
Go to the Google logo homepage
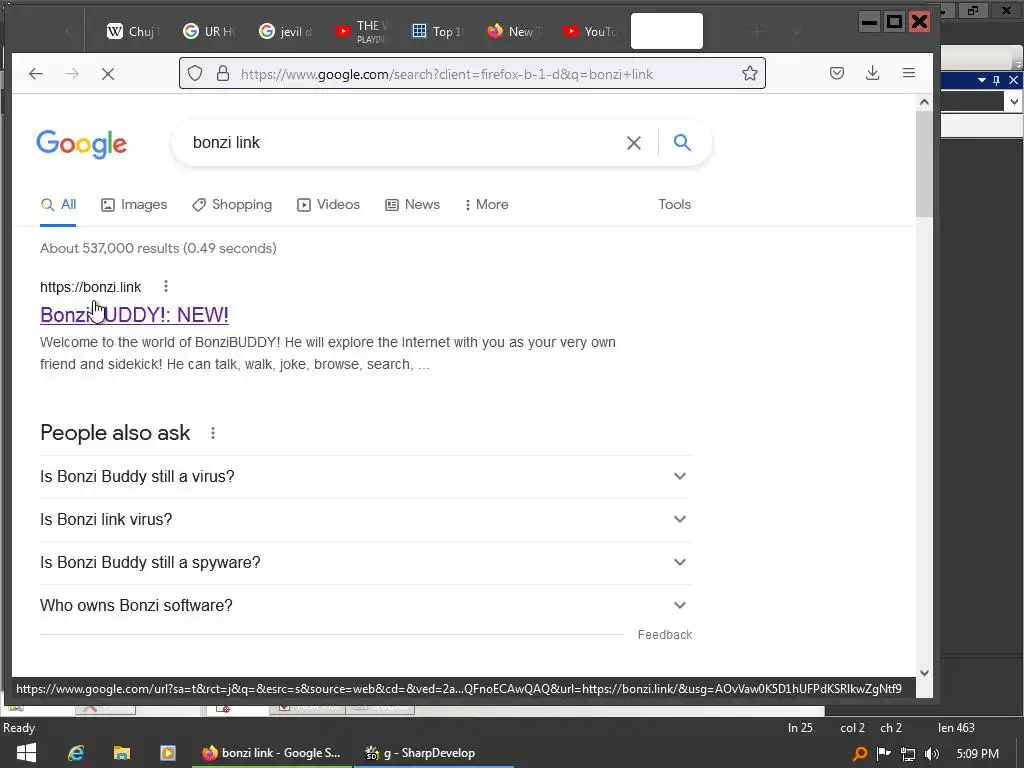tap(82, 144)
